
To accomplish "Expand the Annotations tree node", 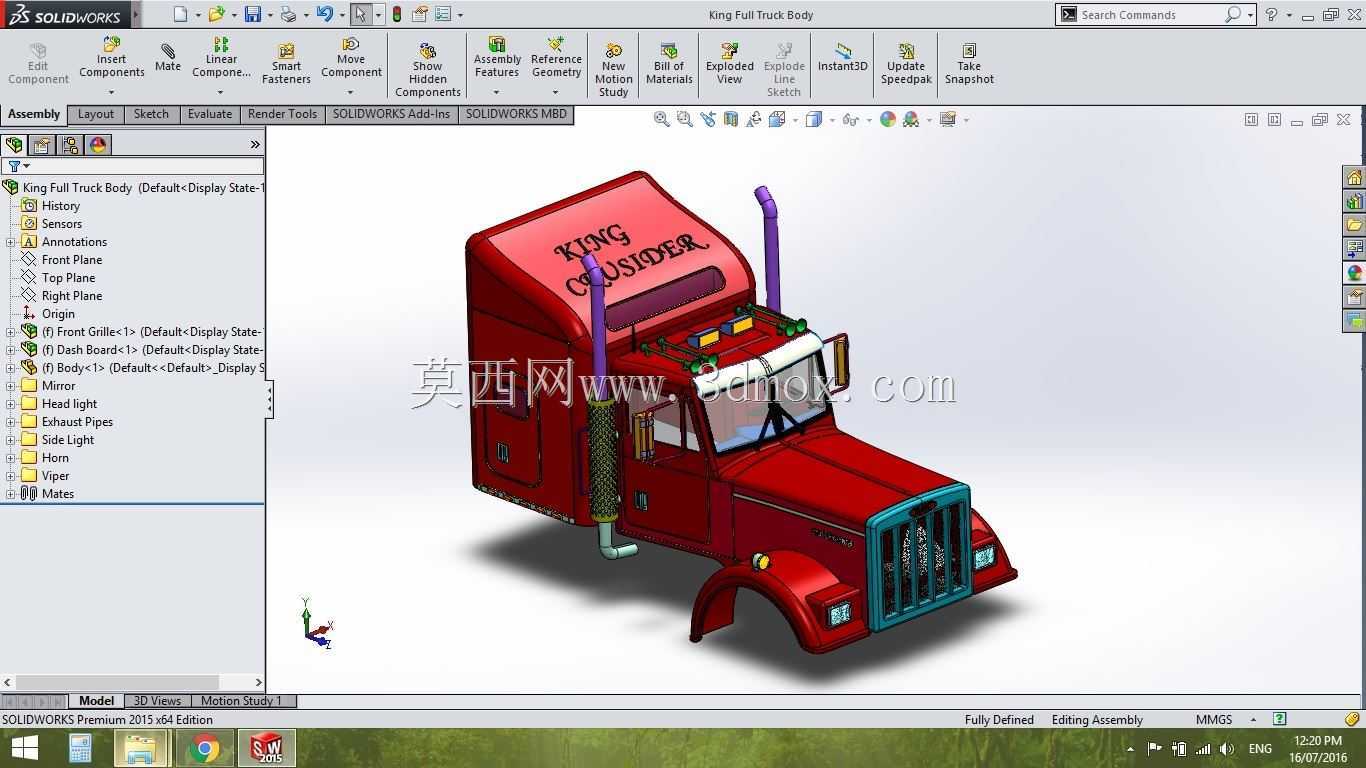I will point(10,242).
